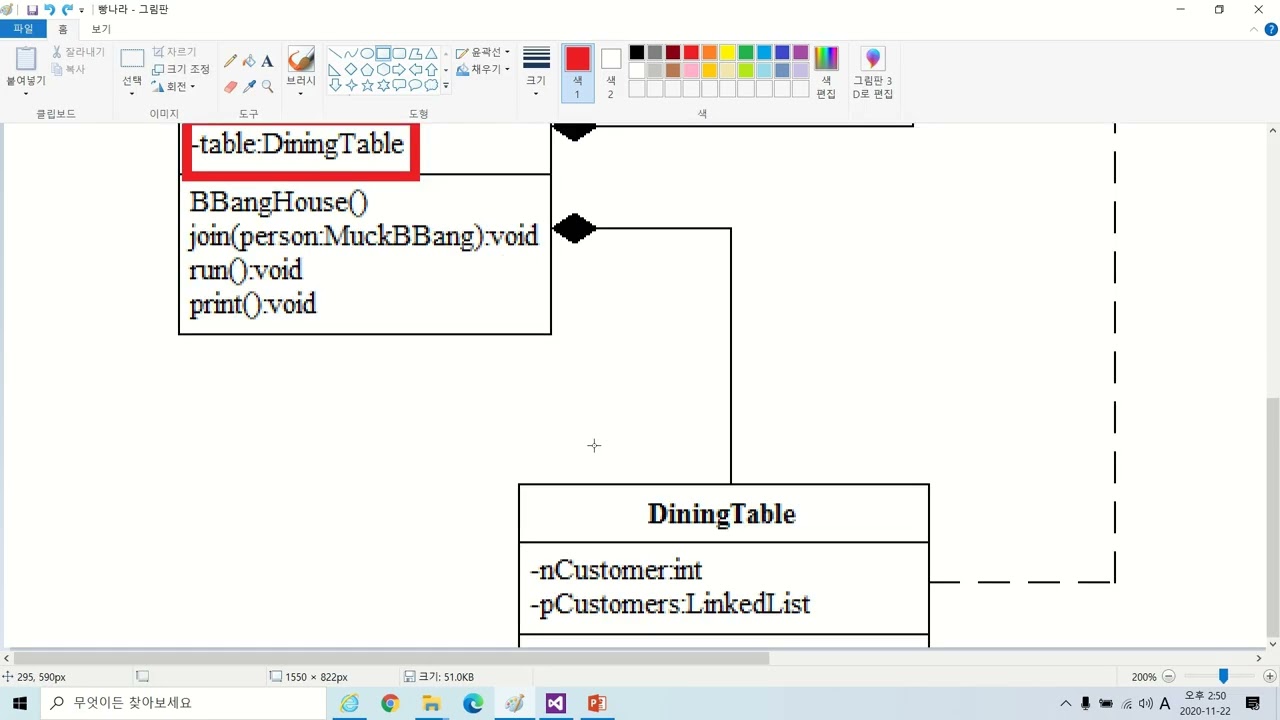Choose the black color swatch
Viewport: 1280px width, 720px height.
pos(637,53)
